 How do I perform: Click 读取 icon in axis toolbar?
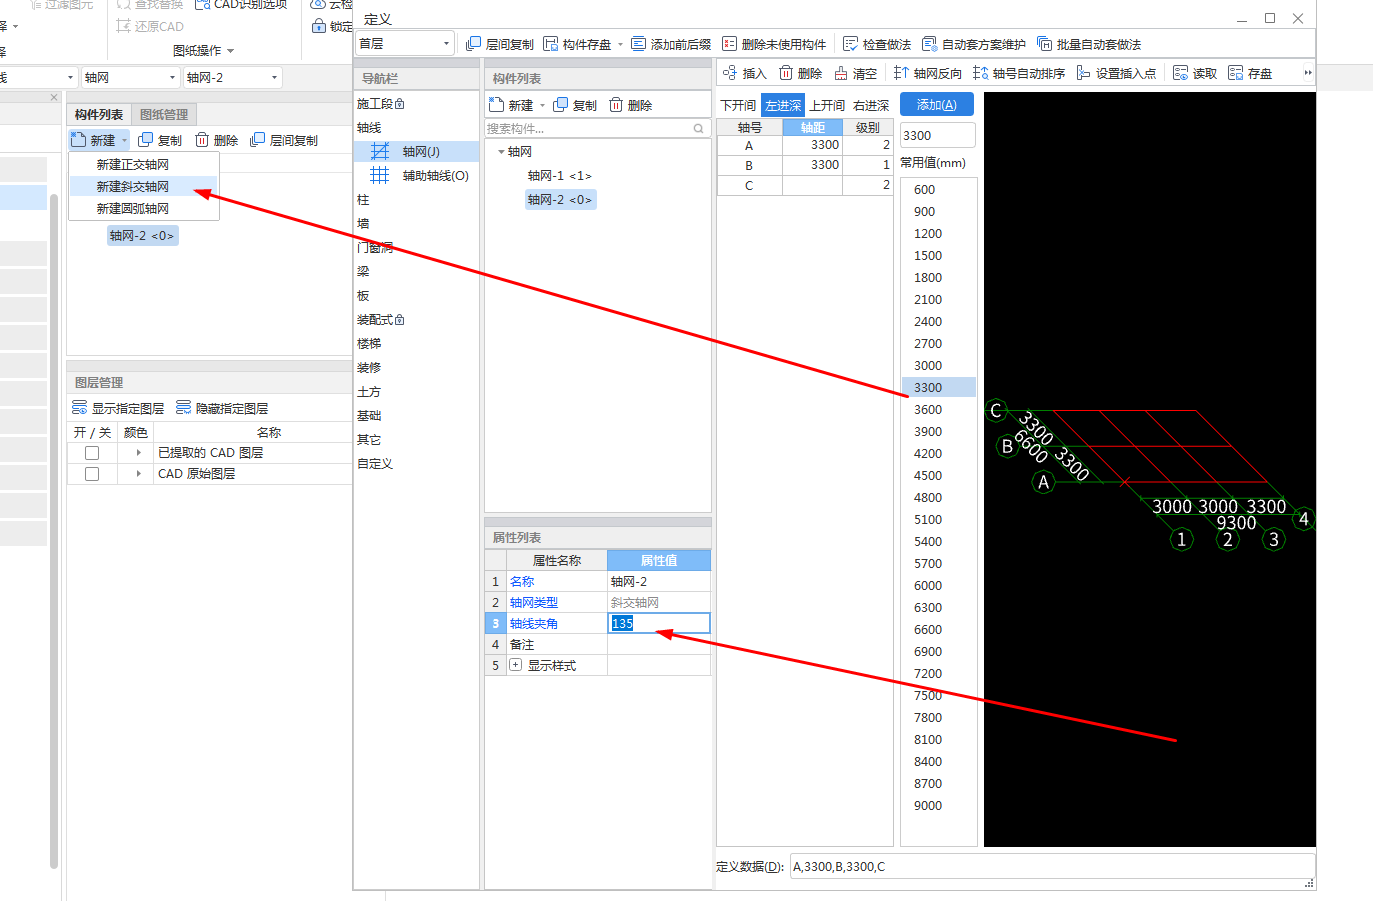[x=1181, y=73]
